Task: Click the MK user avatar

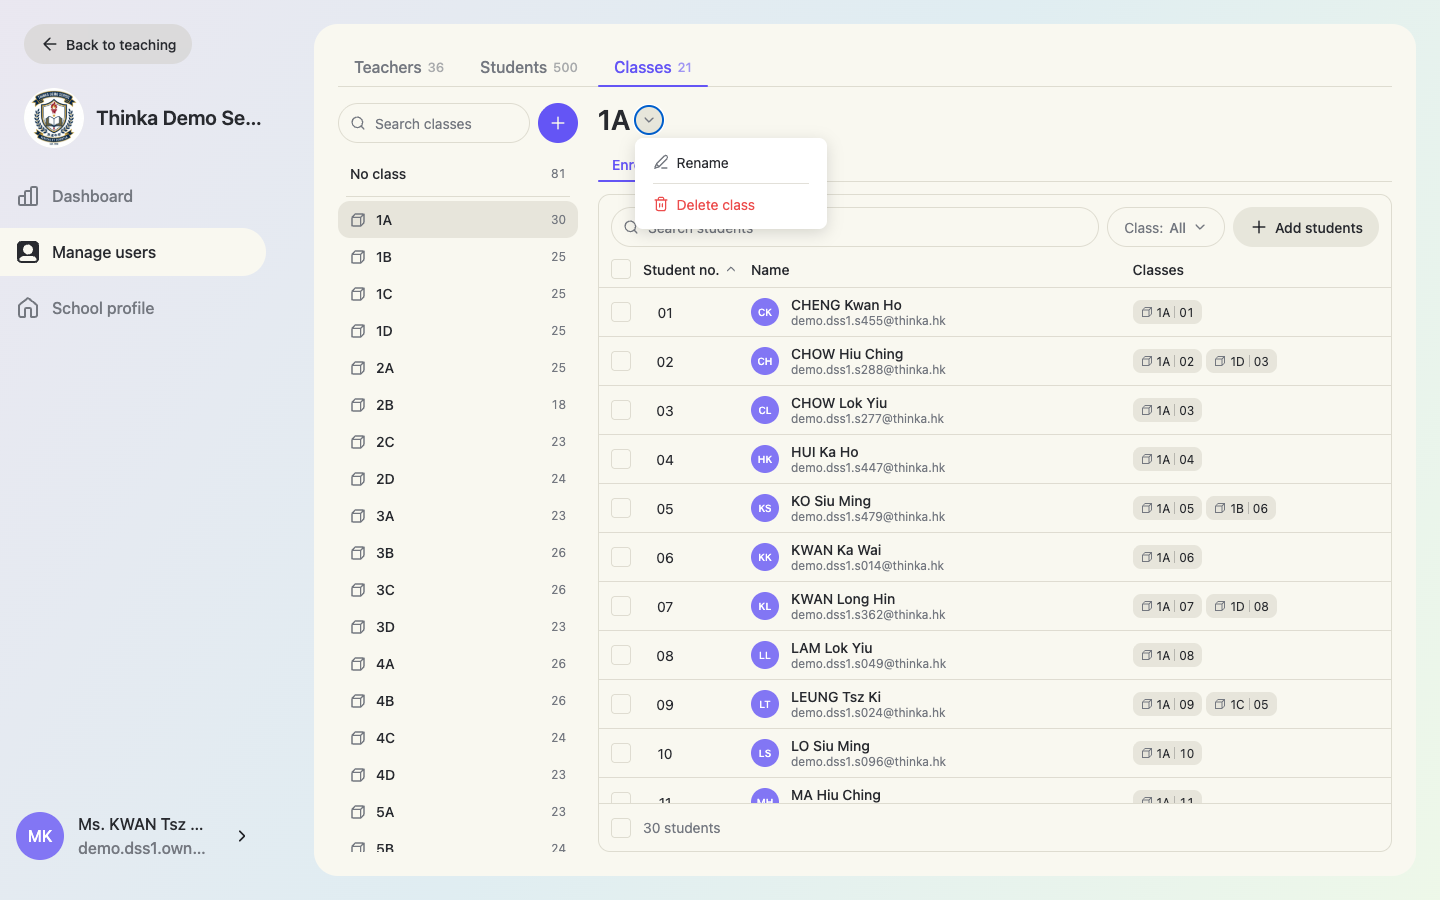Action: [40, 836]
